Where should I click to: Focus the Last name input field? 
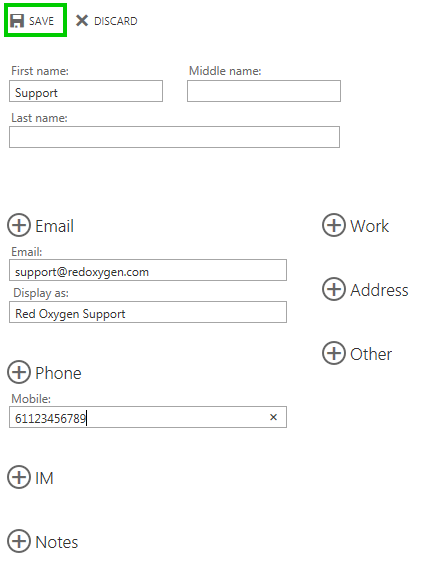174,137
